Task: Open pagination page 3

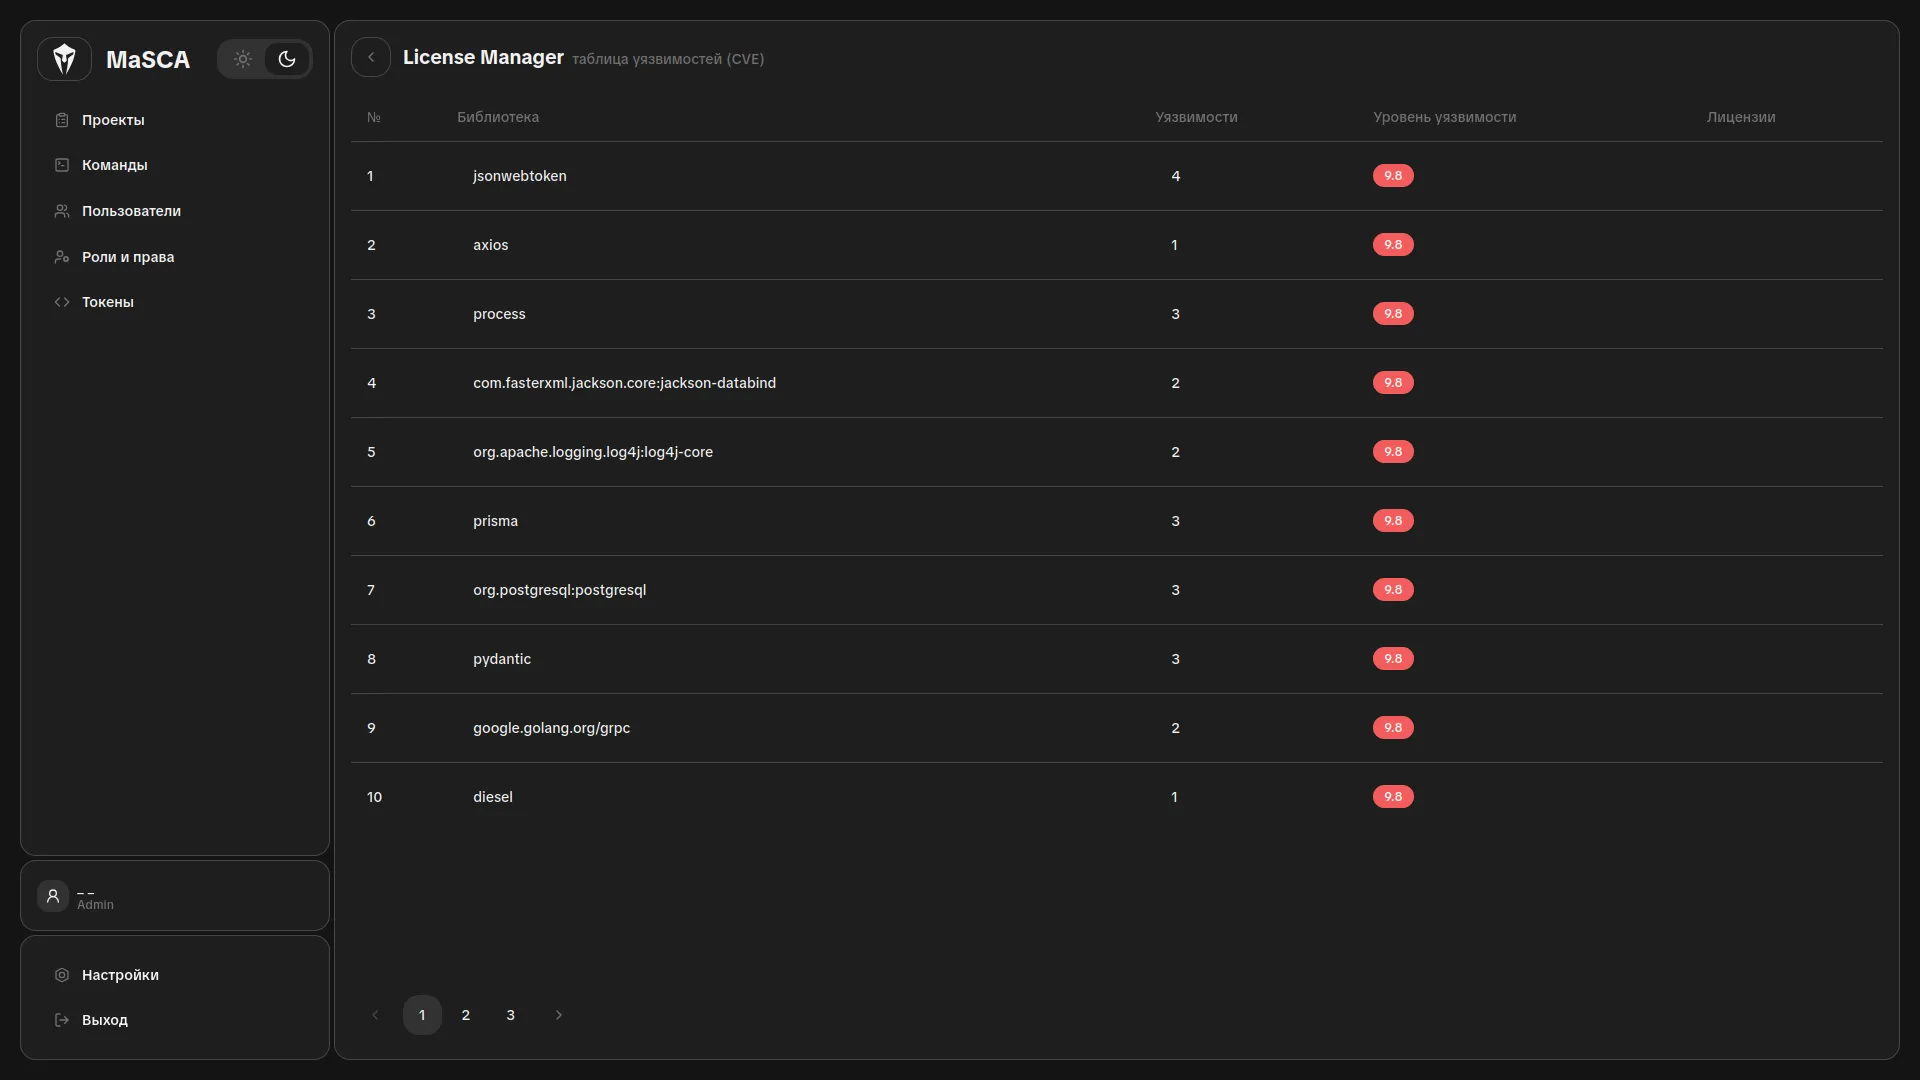Action: coord(511,1015)
